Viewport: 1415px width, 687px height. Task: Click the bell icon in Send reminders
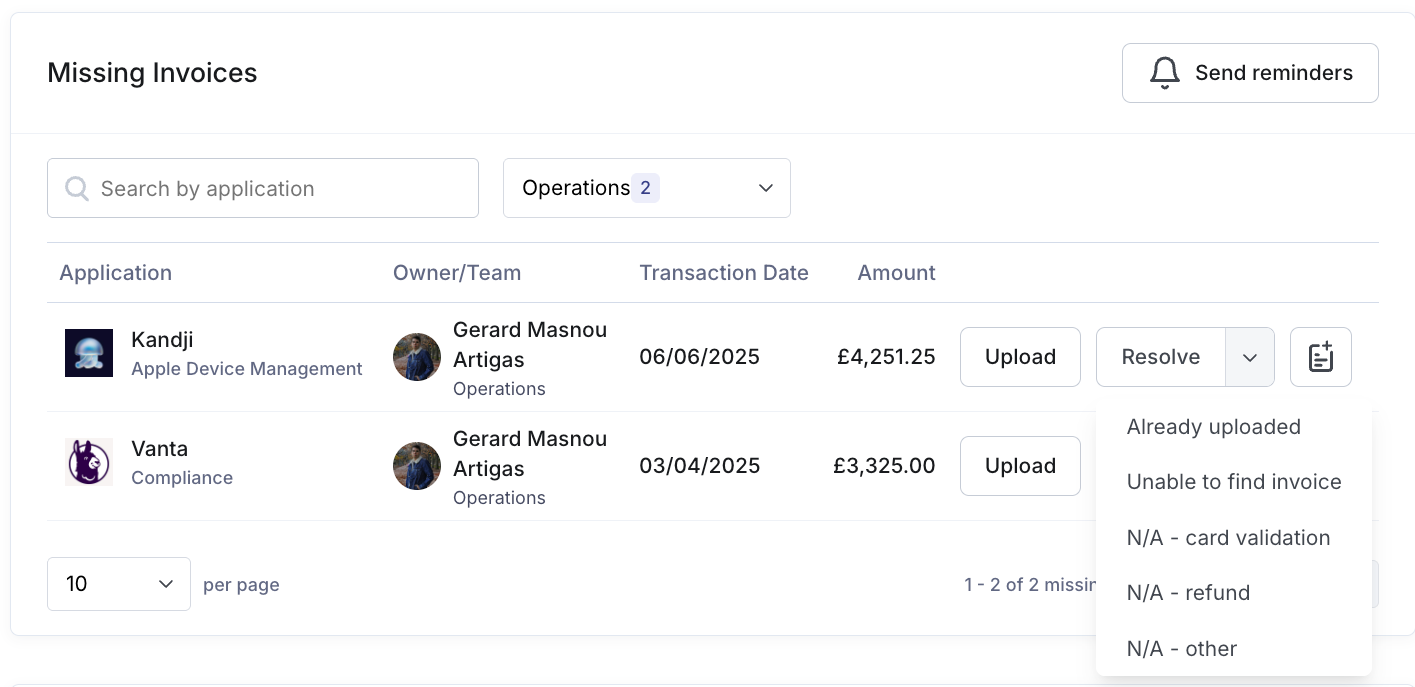click(x=1164, y=73)
